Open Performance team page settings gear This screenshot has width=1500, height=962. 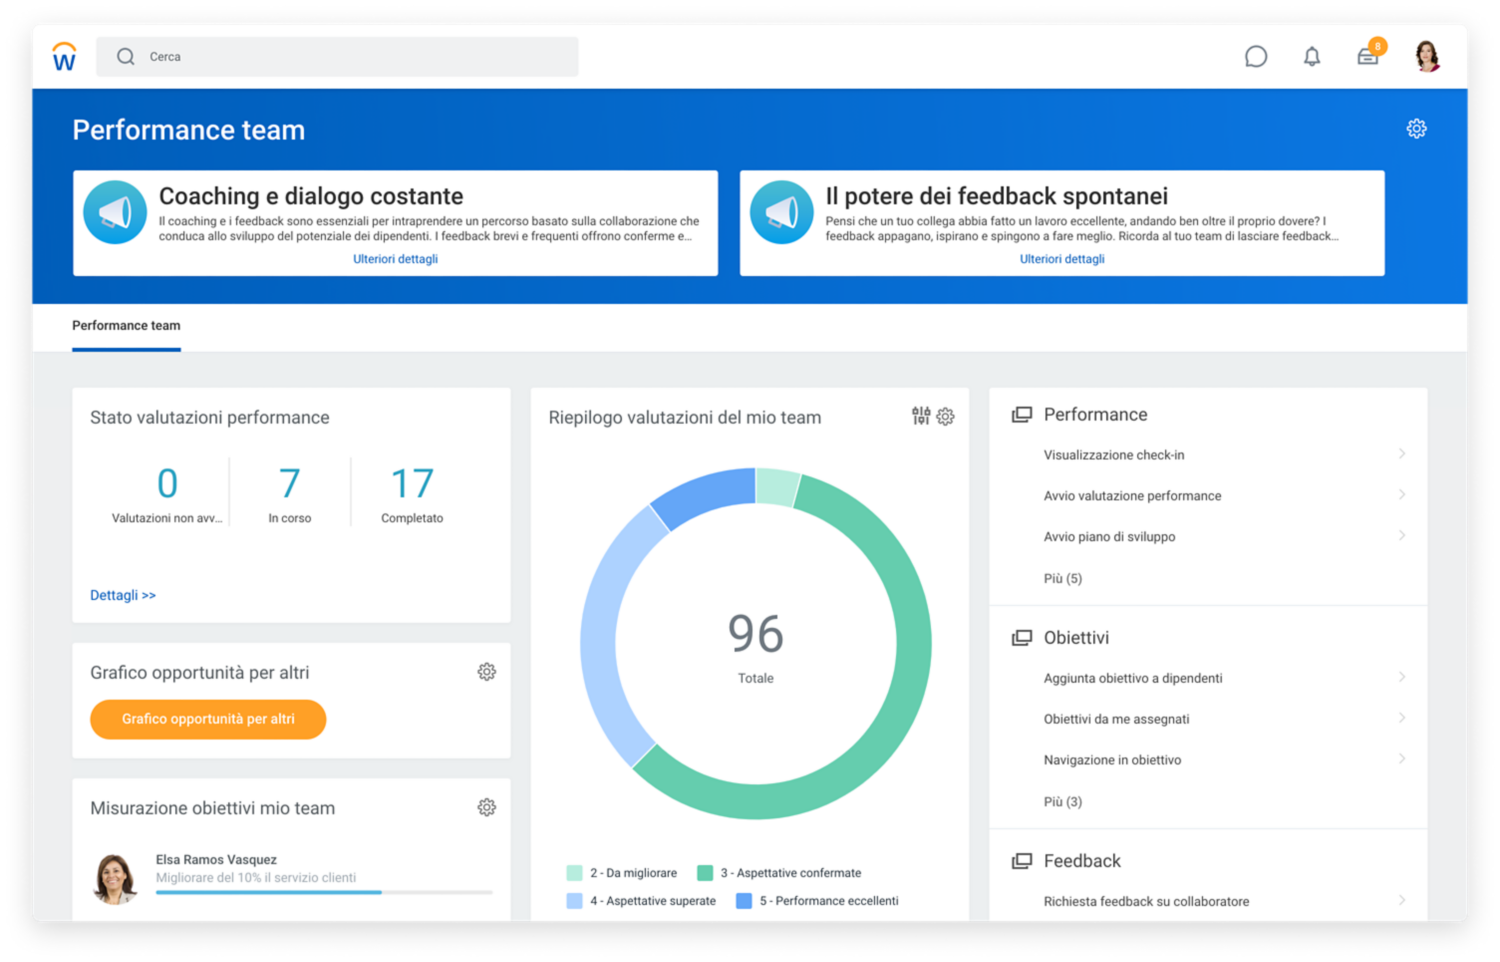(1416, 129)
